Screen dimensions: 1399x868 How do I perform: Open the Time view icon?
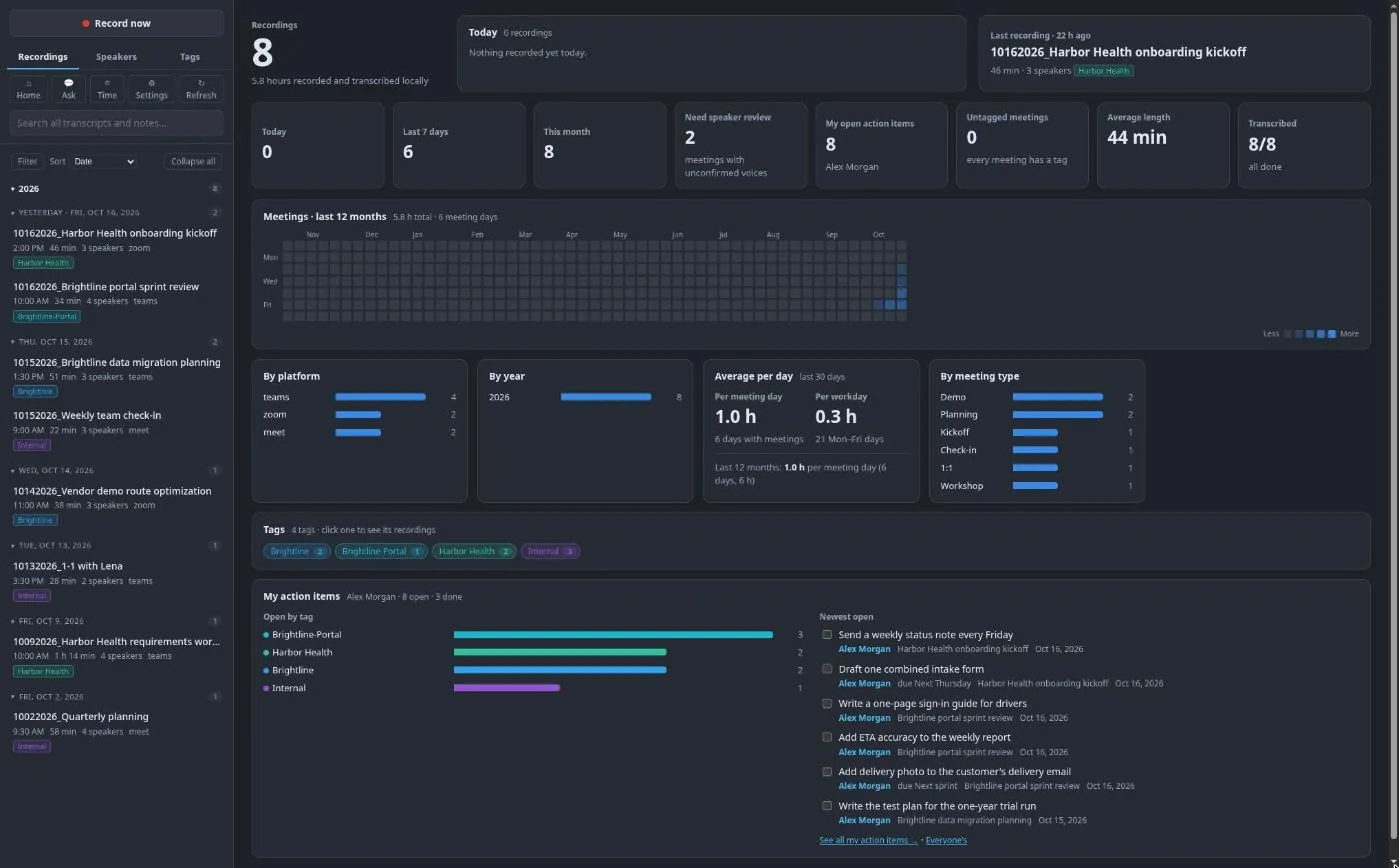[x=107, y=89]
